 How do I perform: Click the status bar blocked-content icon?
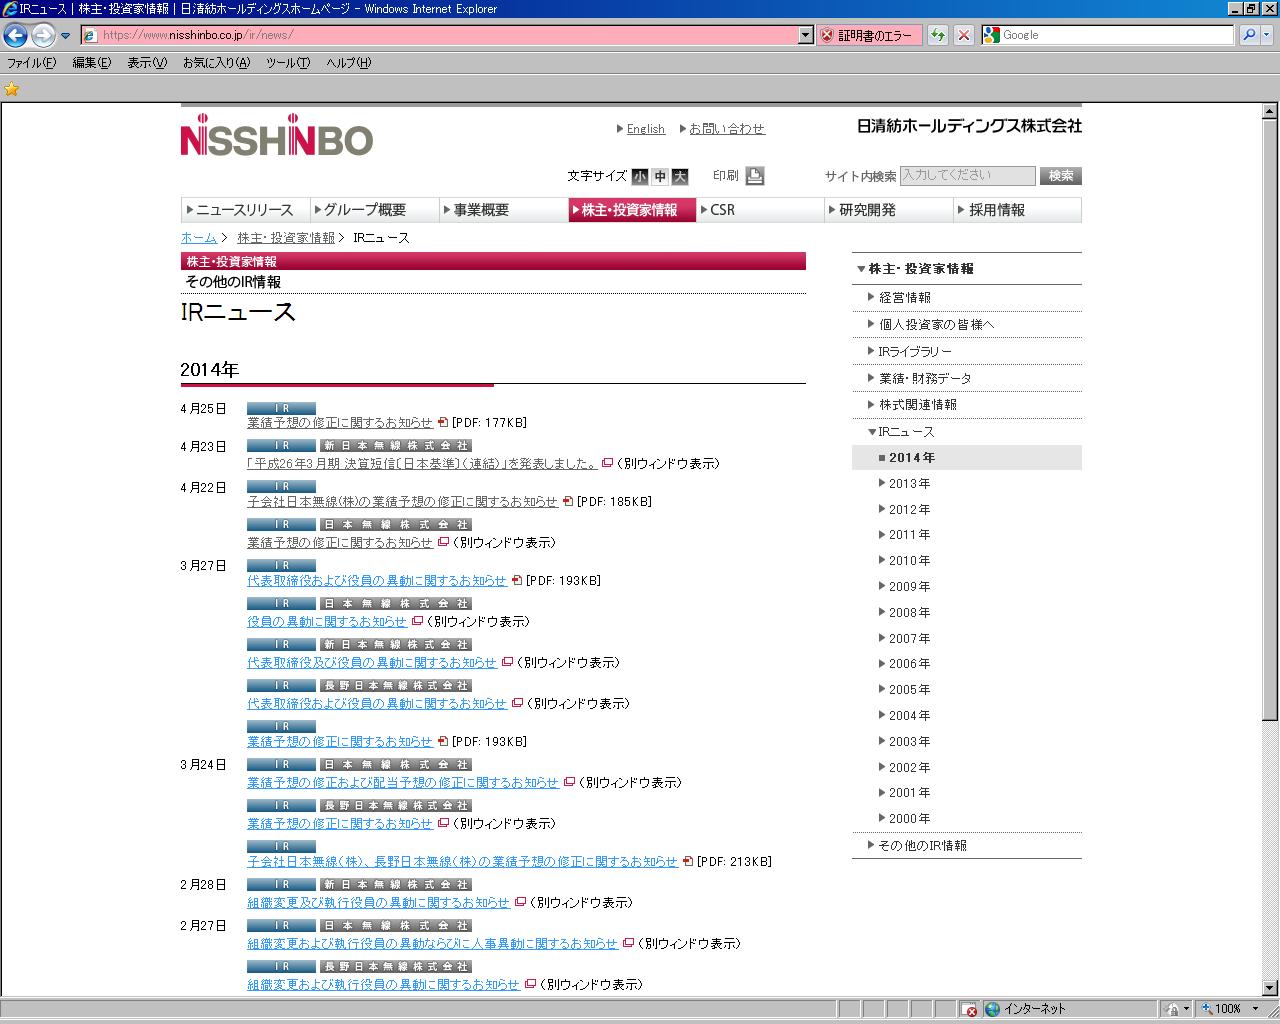tap(968, 1009)
